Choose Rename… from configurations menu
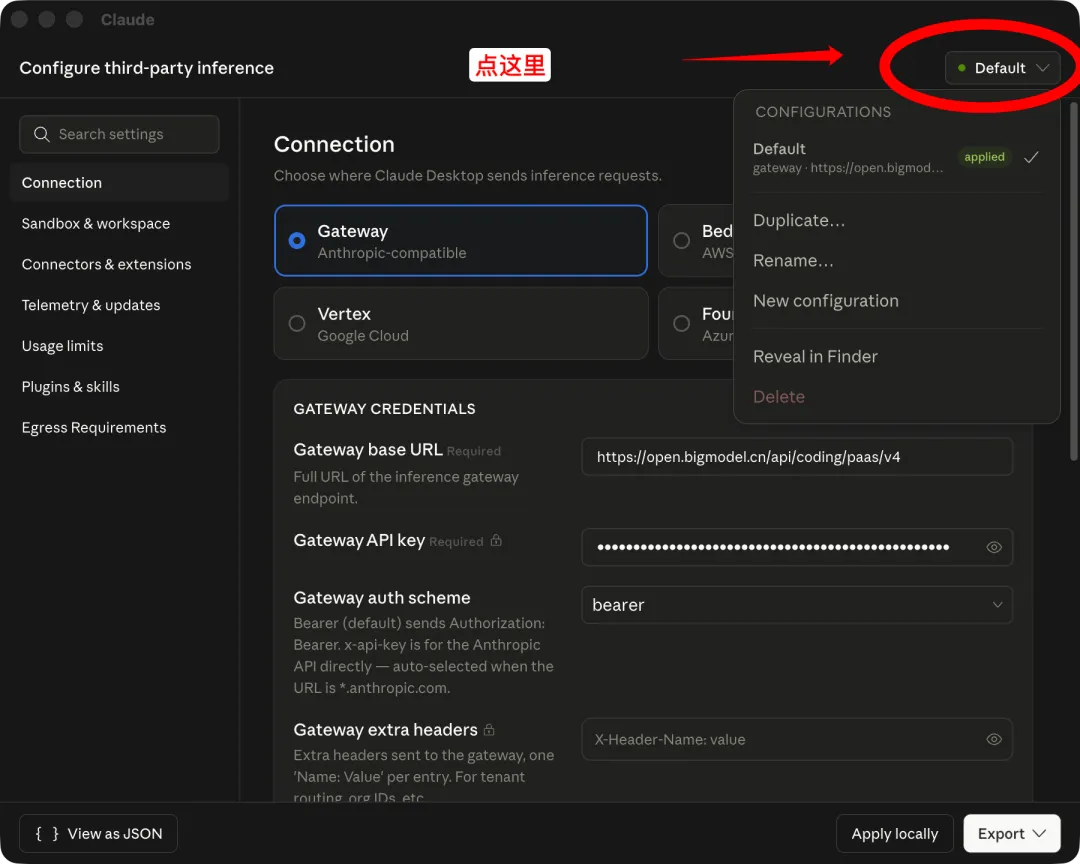Screen dimensions: 1080x864 click(x=793, y=261)
